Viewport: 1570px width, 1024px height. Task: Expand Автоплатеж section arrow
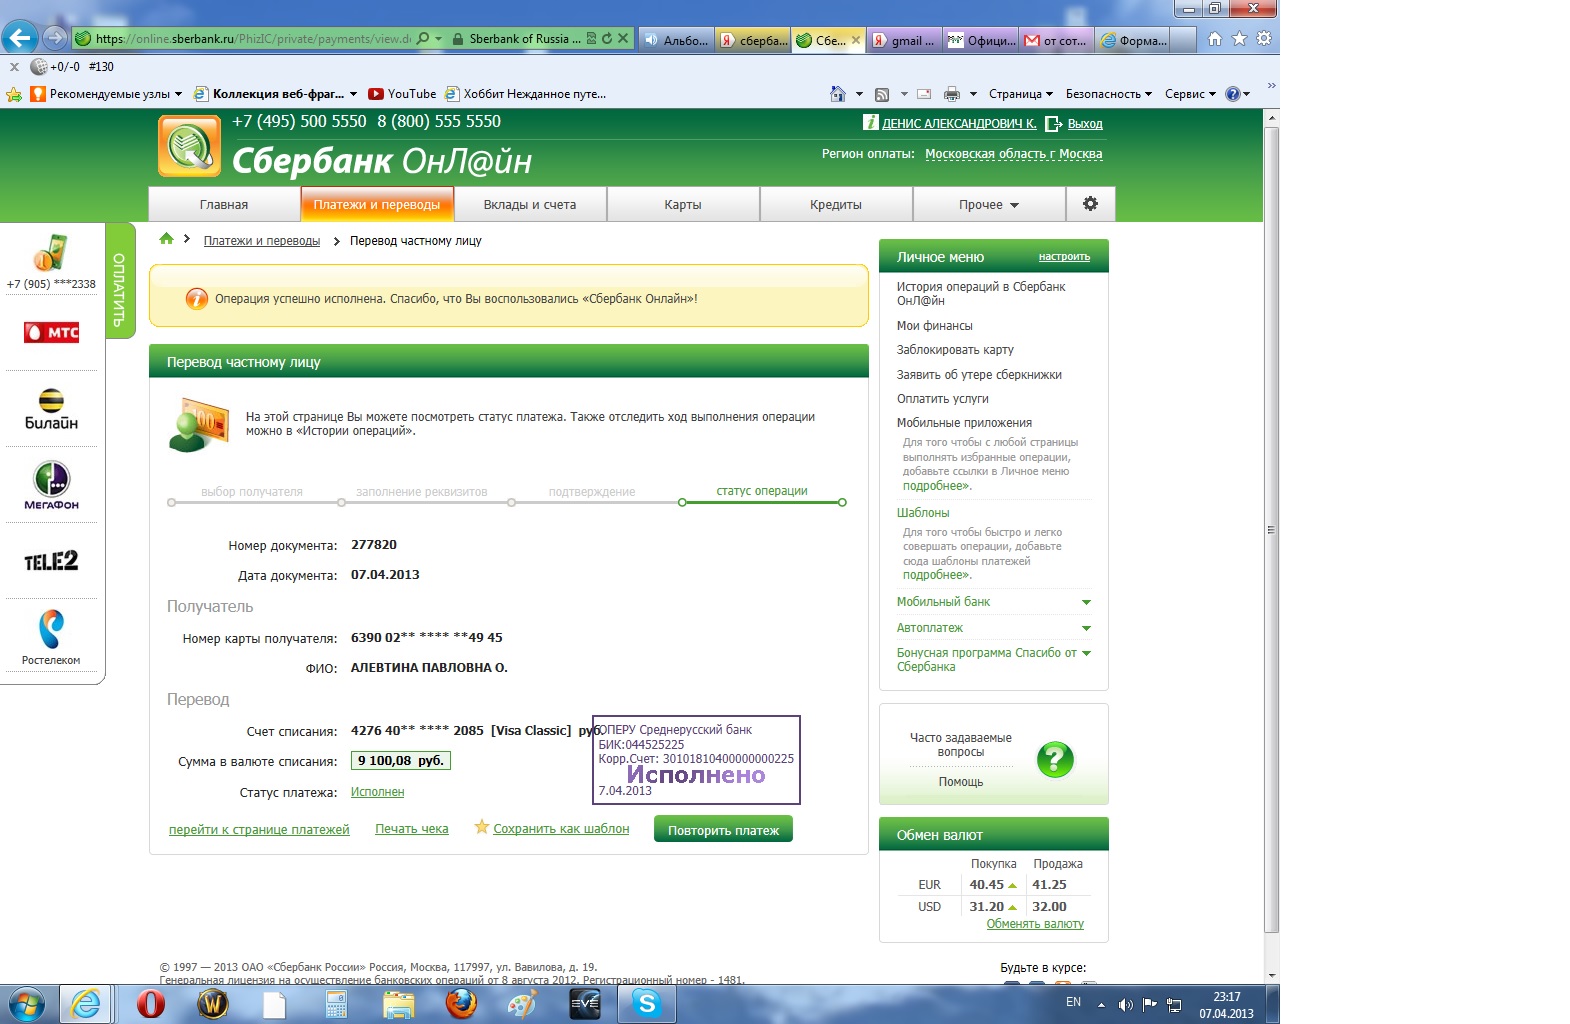tap(1086, 628)
